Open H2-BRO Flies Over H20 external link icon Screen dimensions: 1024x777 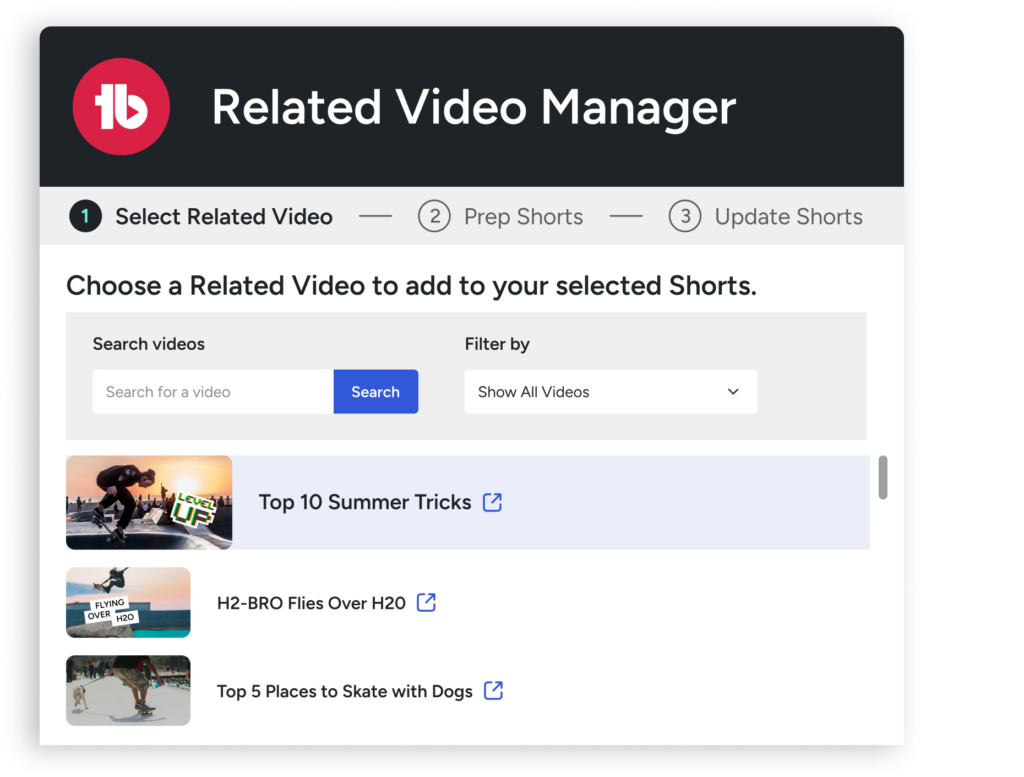[426, 602]
